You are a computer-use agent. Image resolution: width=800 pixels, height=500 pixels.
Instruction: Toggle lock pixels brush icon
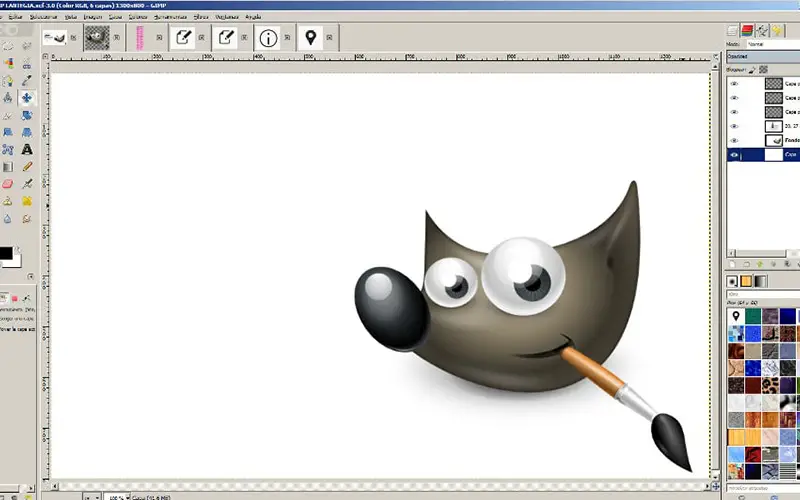[x=753, y=69]
